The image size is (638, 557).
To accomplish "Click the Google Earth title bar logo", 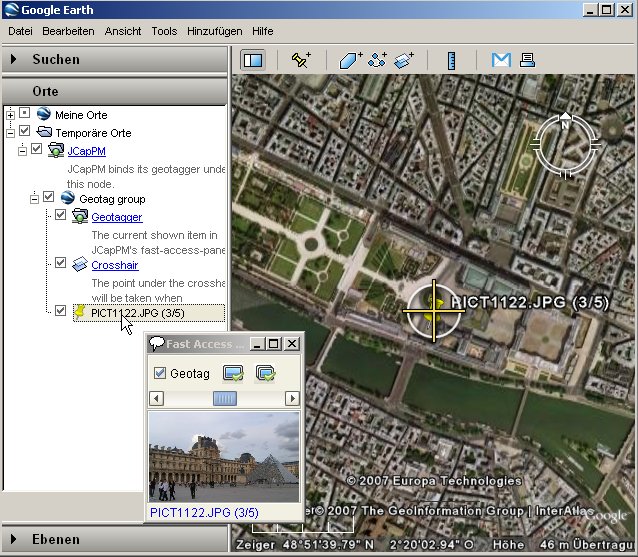I will tap(11, 9).
